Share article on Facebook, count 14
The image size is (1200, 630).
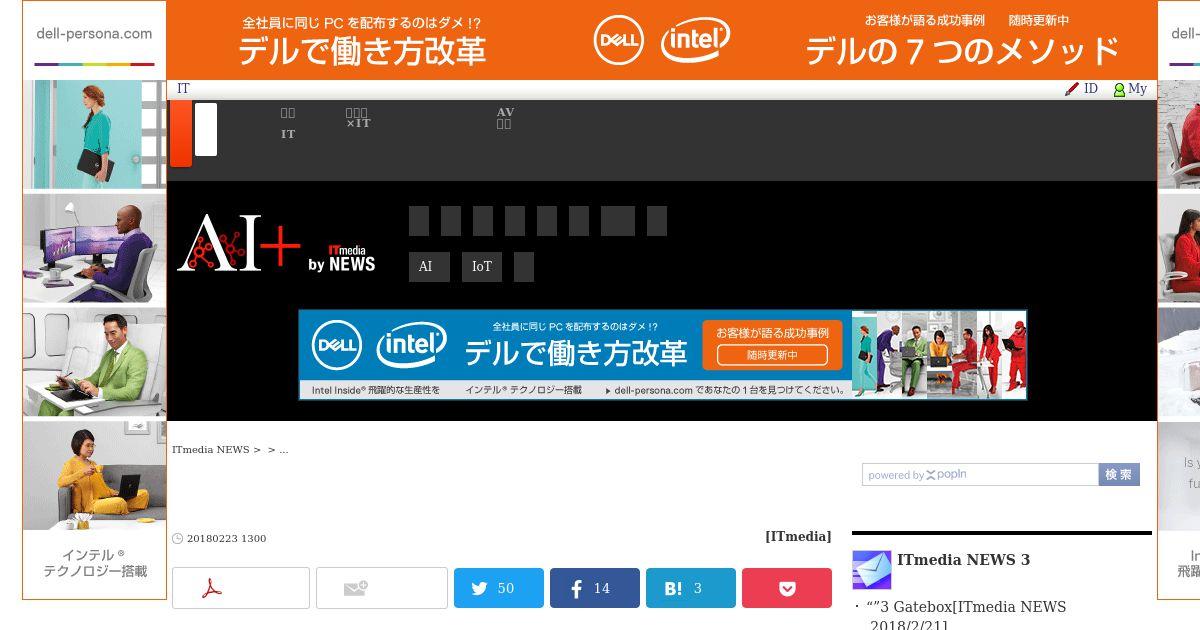(595, 588)
